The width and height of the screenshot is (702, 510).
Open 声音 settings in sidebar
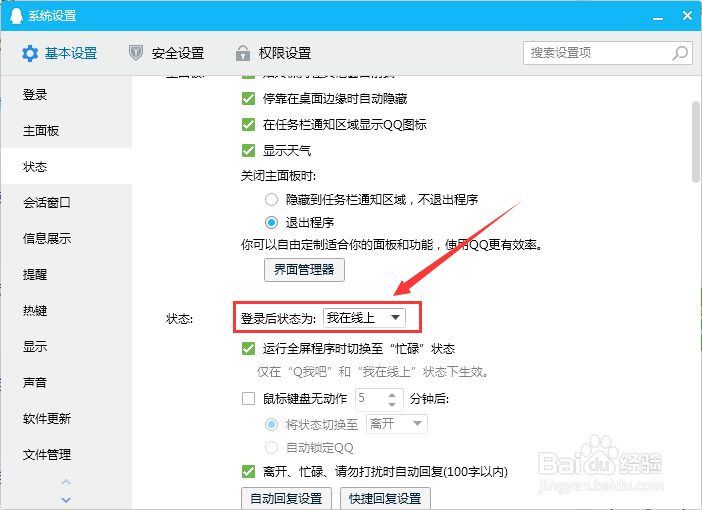tap(66, 382)
